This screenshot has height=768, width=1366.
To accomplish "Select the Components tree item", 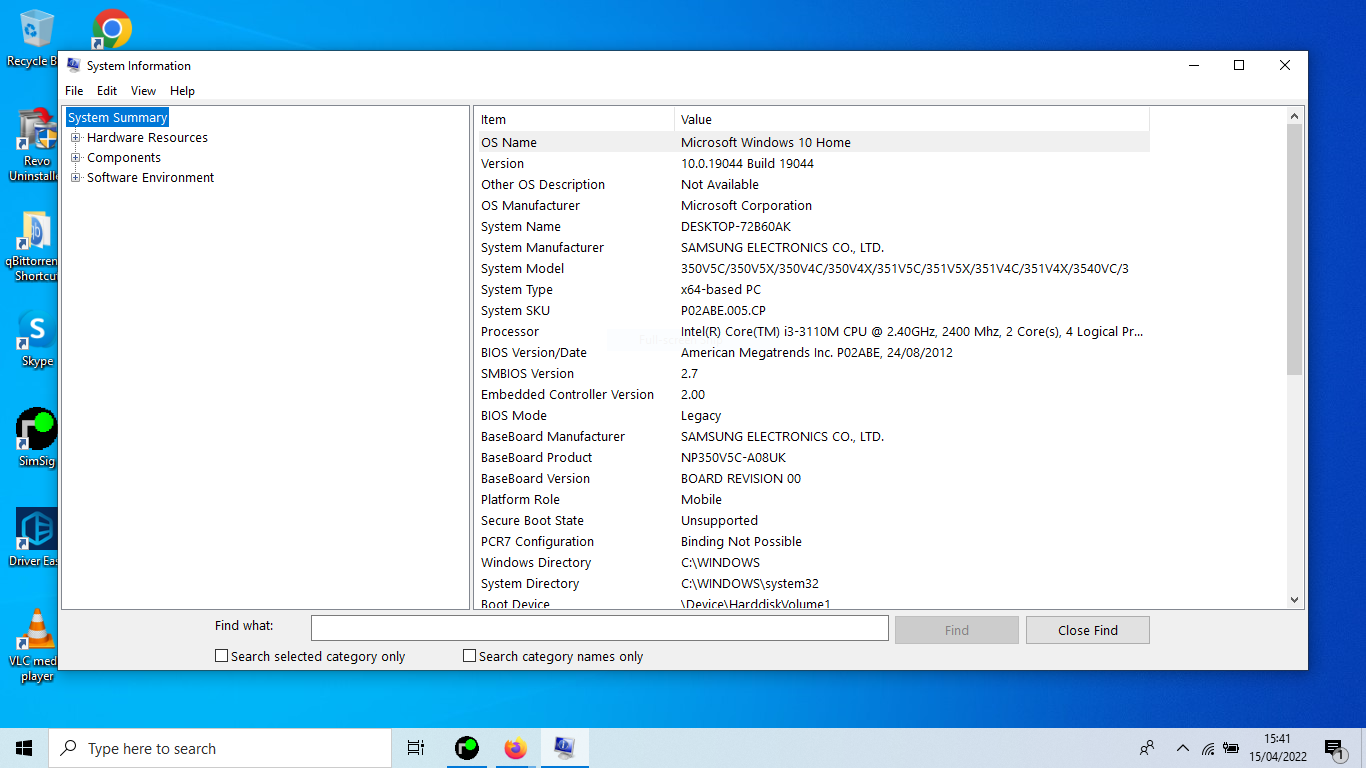I will pyautogui.click(x=124, y=158).
